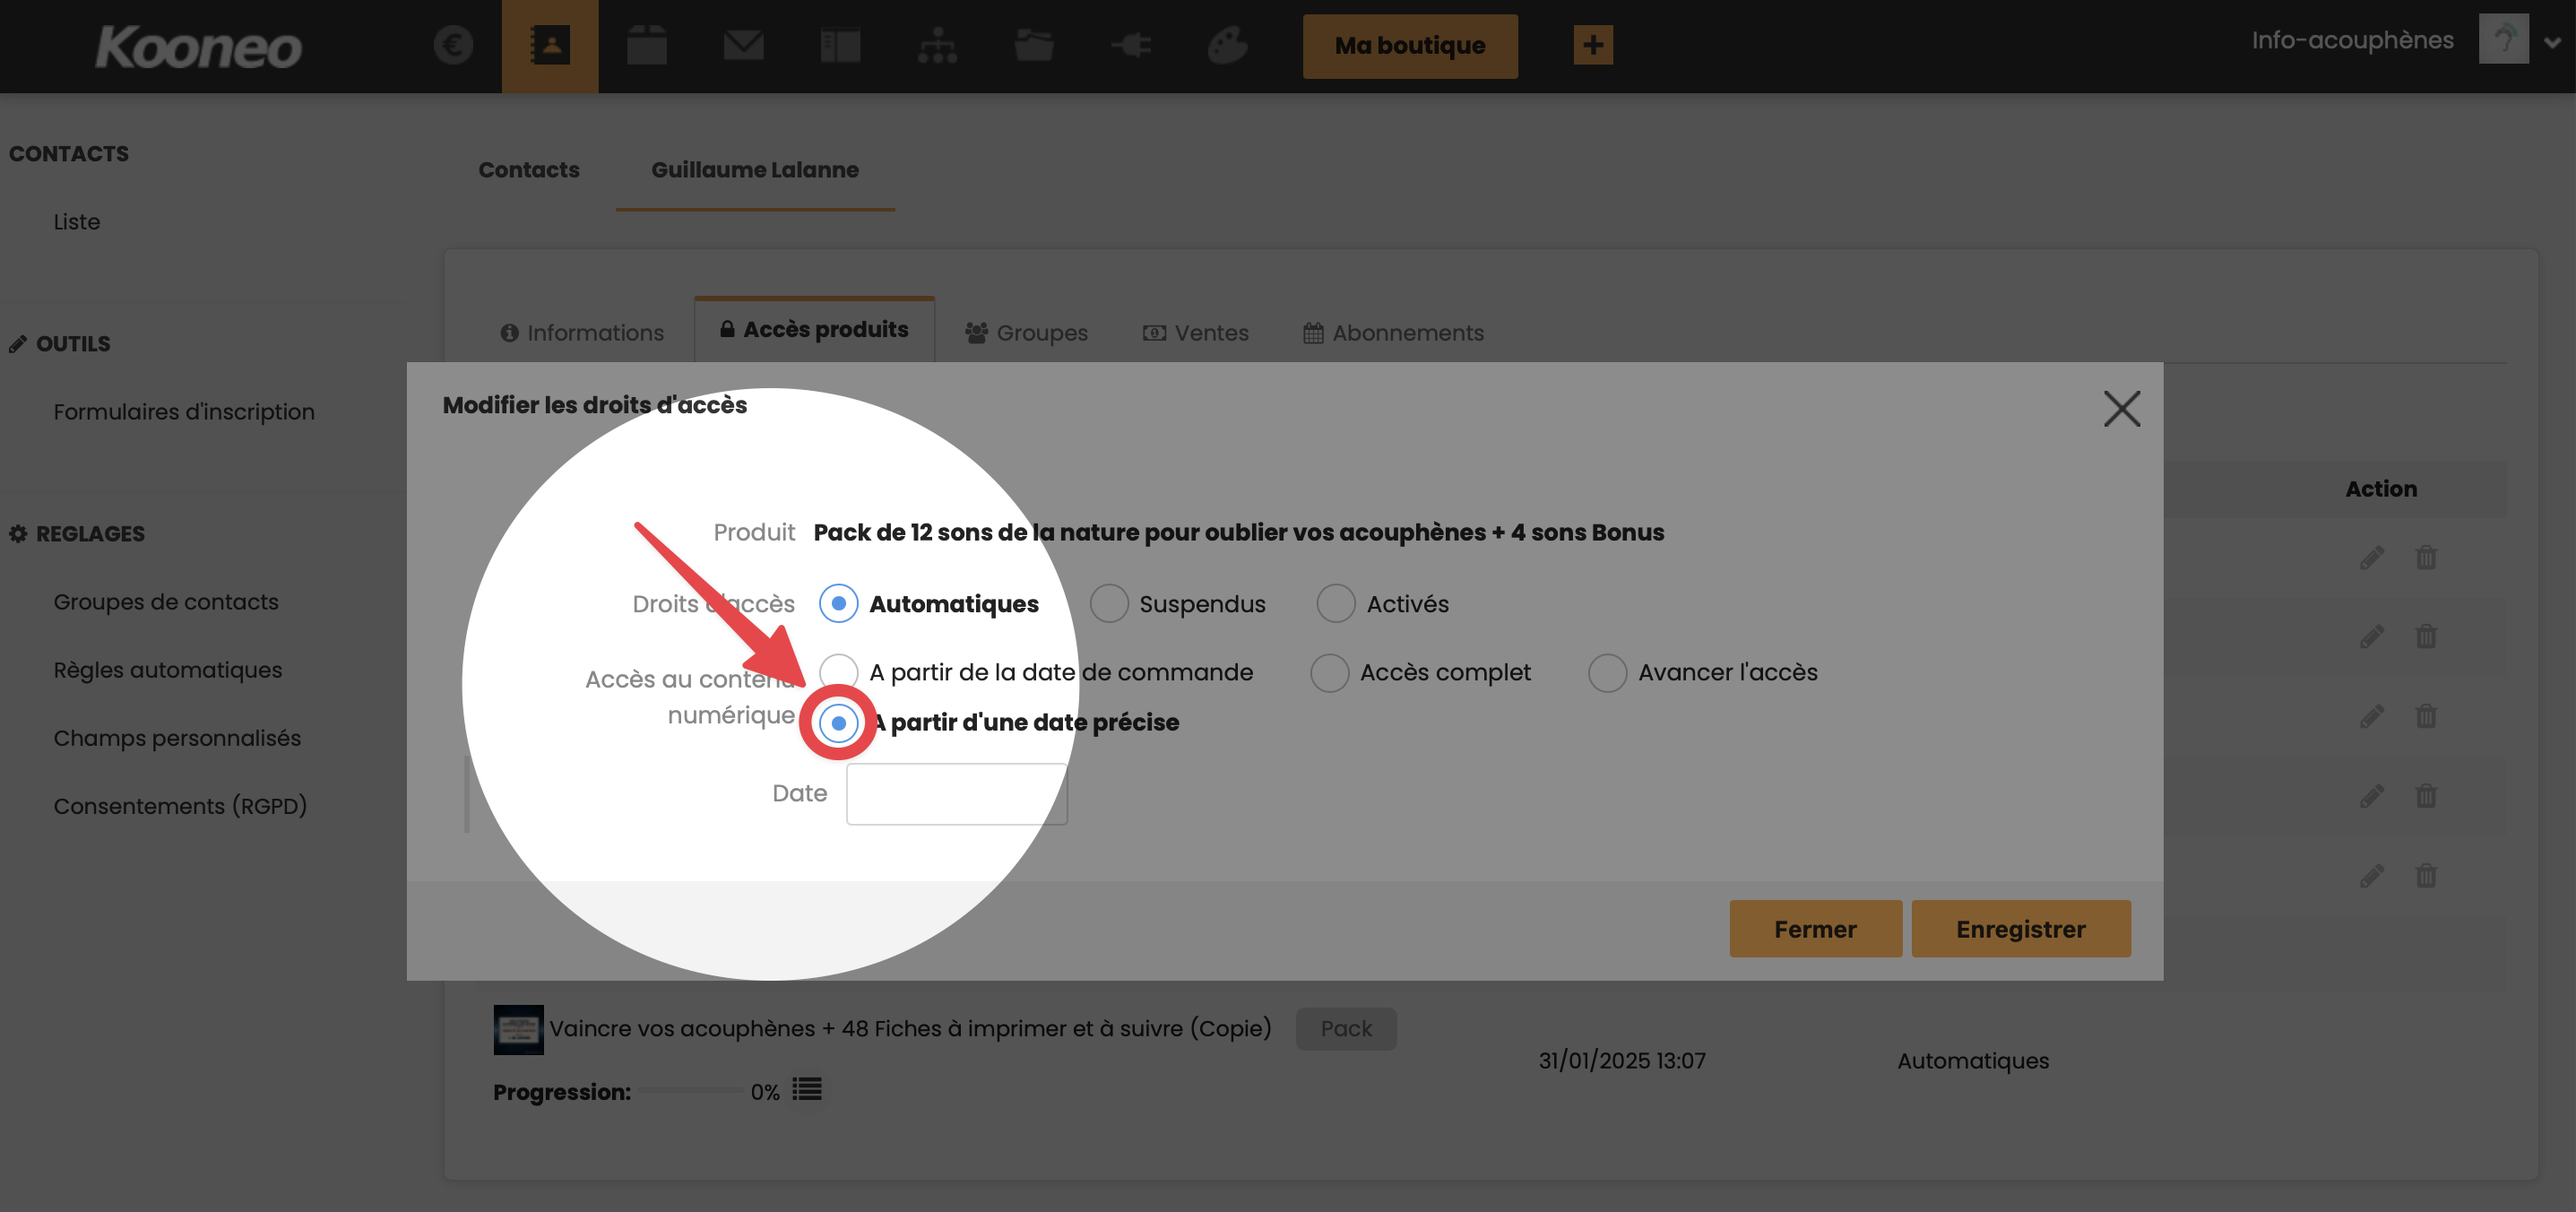Image resolution: width=2576 pixels, height=1212 pixels.
Task: Open the products box icon in top bar
Action: (647, 45)
